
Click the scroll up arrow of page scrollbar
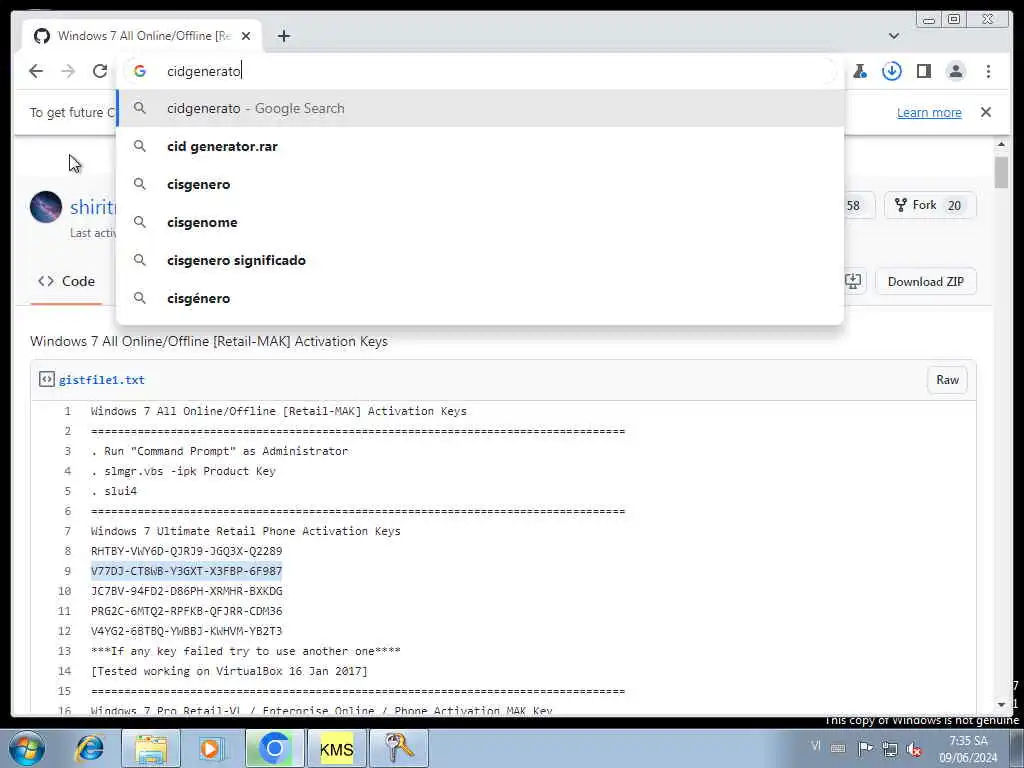1001,144
